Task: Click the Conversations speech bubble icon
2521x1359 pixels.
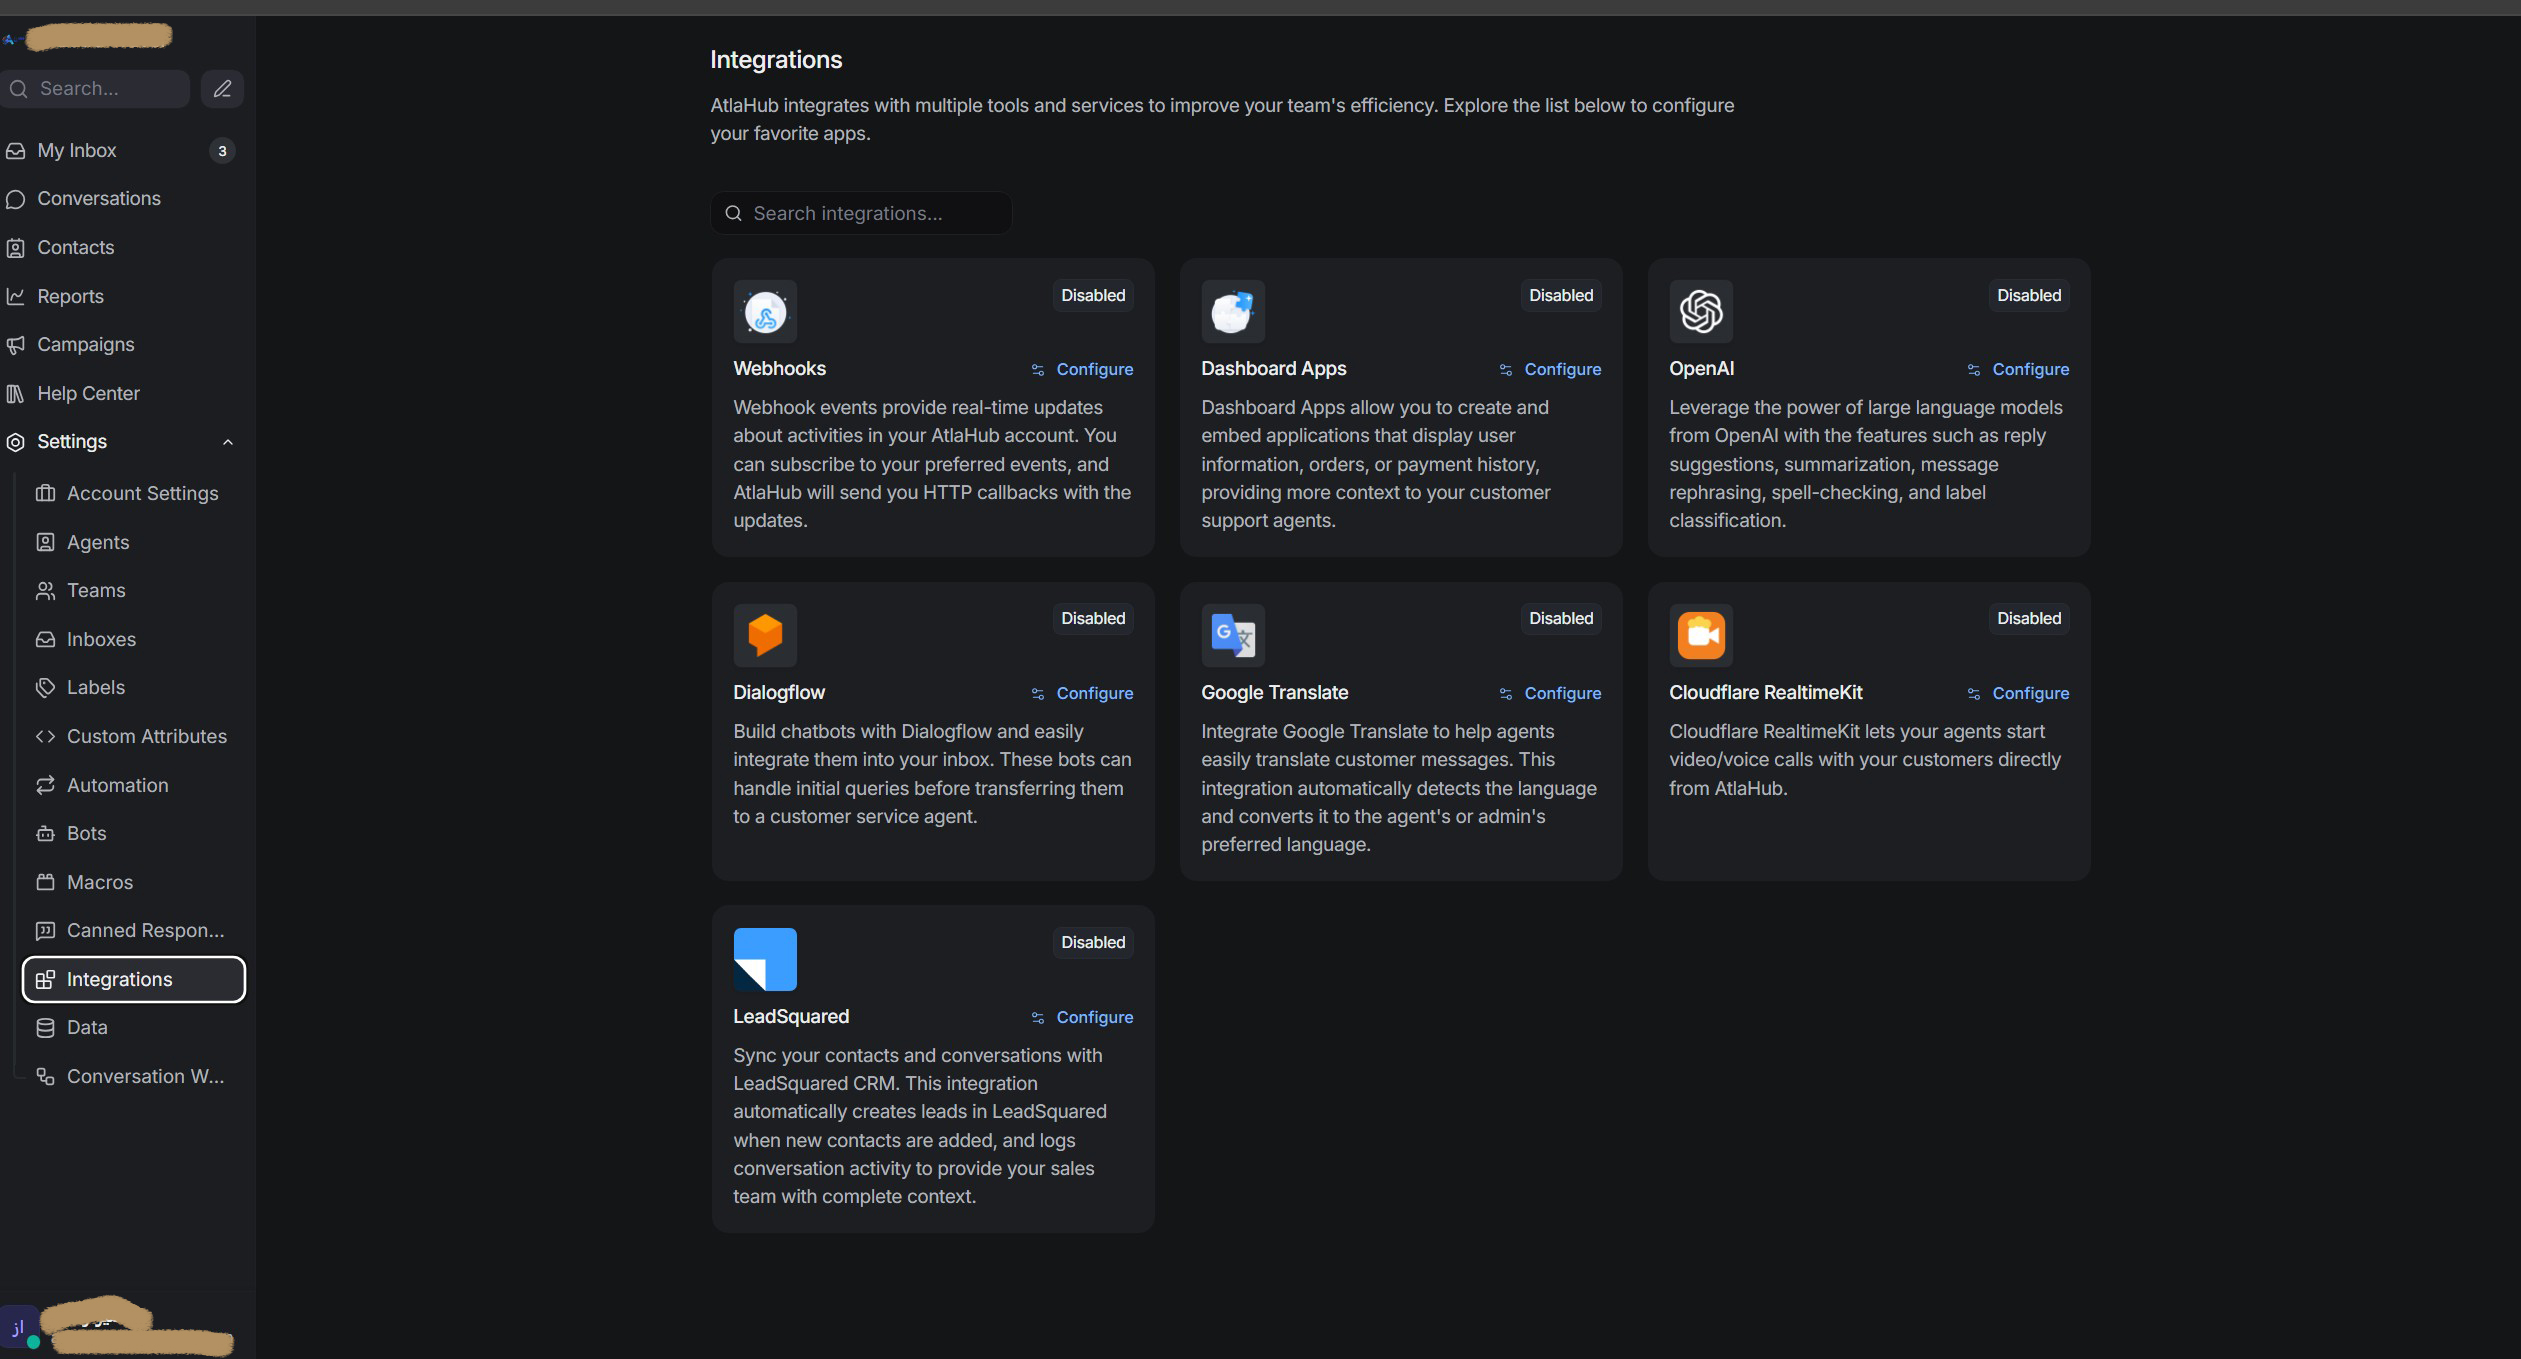Action: (16, 199)
